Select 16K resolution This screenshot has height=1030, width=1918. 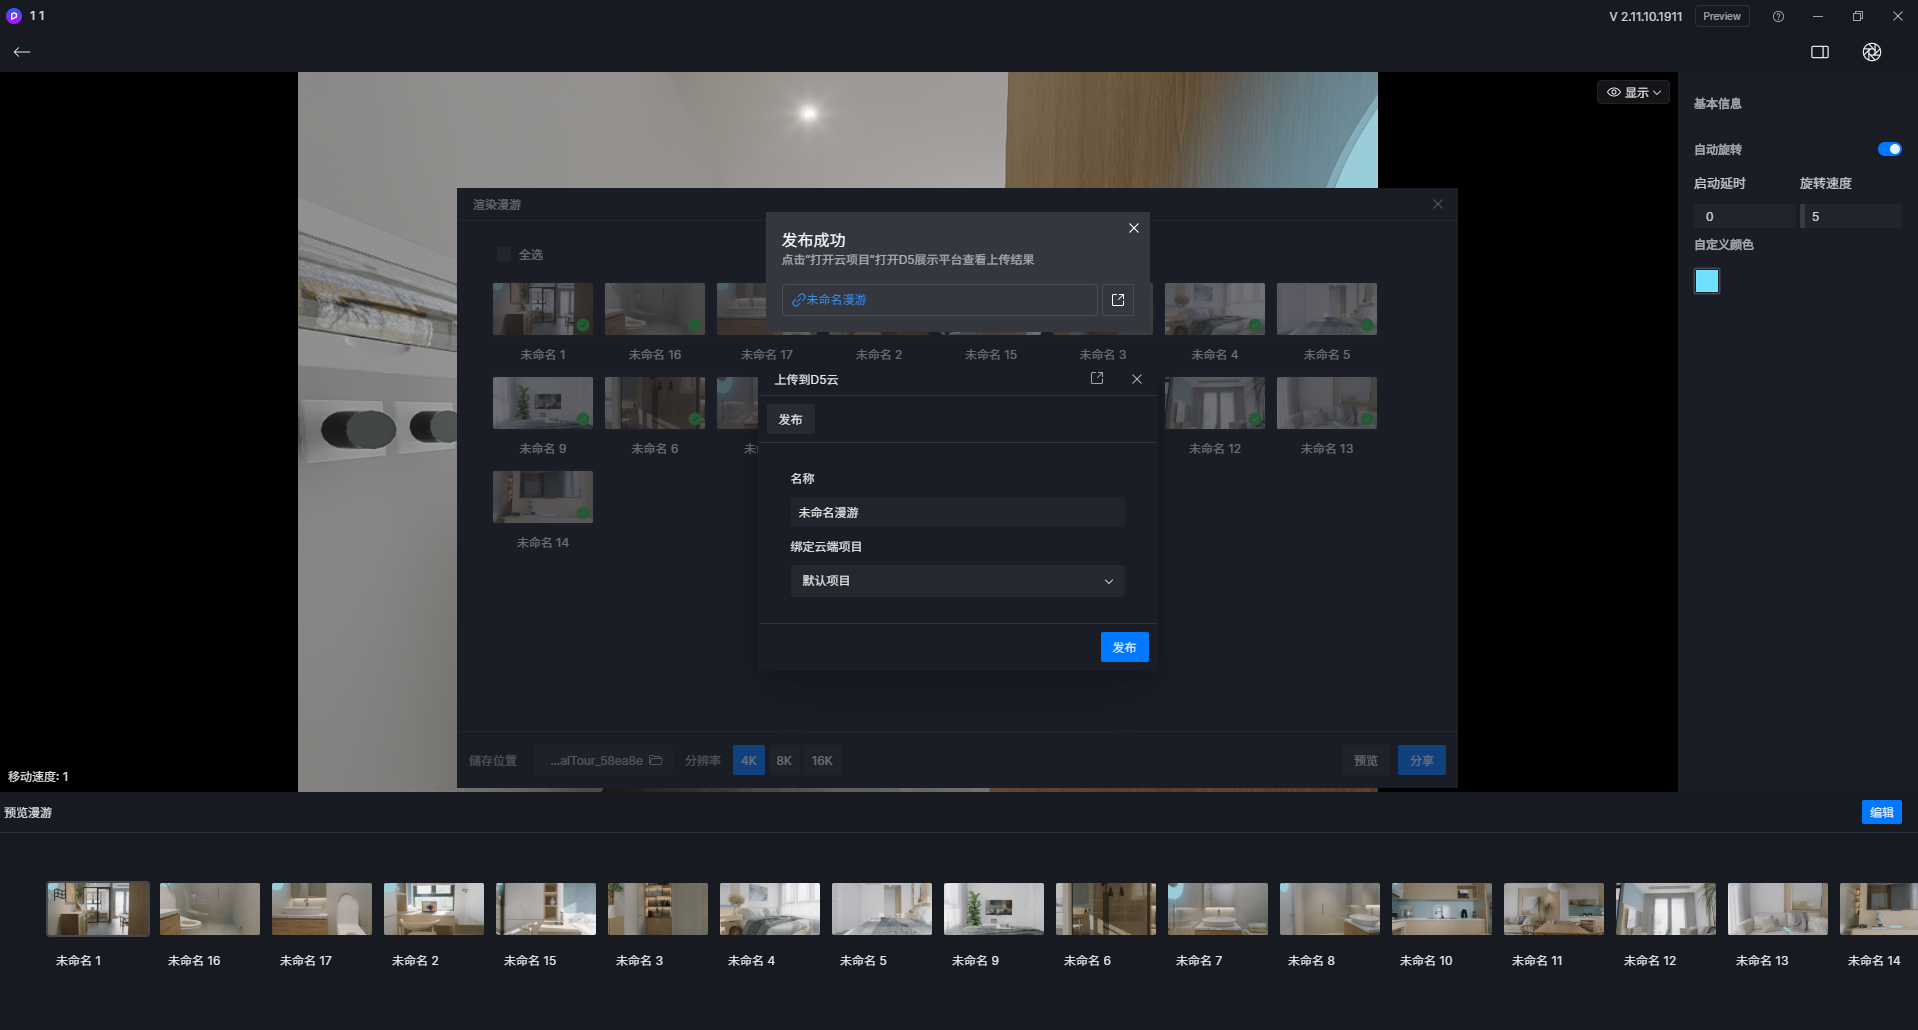(822, 761)
